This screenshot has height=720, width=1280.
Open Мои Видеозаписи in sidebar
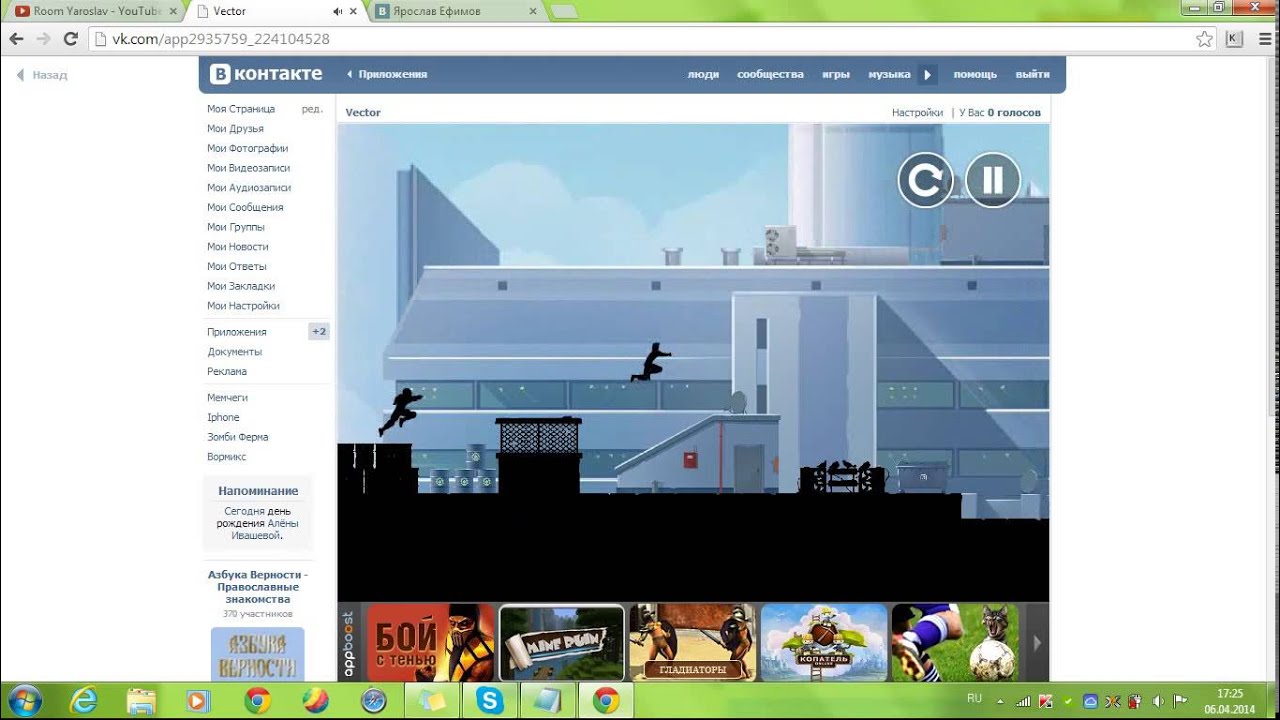(249, 168)
